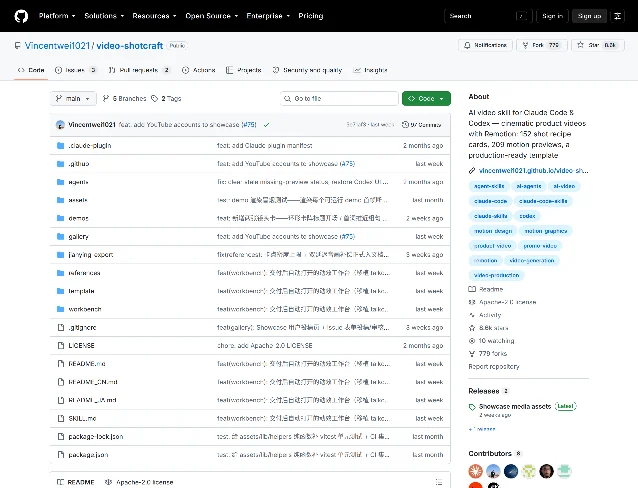Open owner Vincentwei1021 profile link
This screenshot has height=488, width=638.
(57, 46)
